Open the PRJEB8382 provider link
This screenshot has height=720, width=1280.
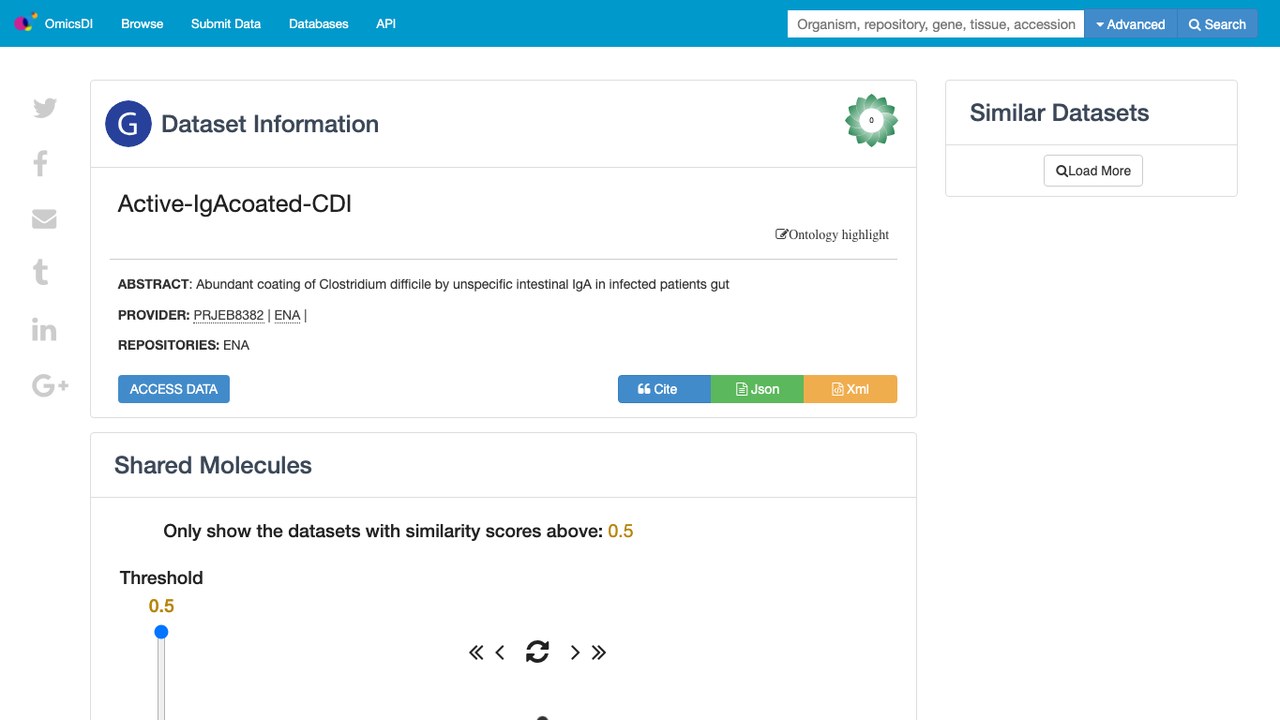[x=229, y=315]
